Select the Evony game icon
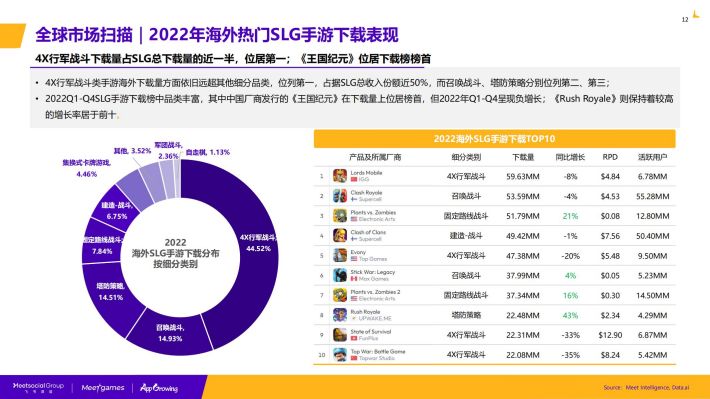This screenshot has height=399, width=710. pos(340,255)
